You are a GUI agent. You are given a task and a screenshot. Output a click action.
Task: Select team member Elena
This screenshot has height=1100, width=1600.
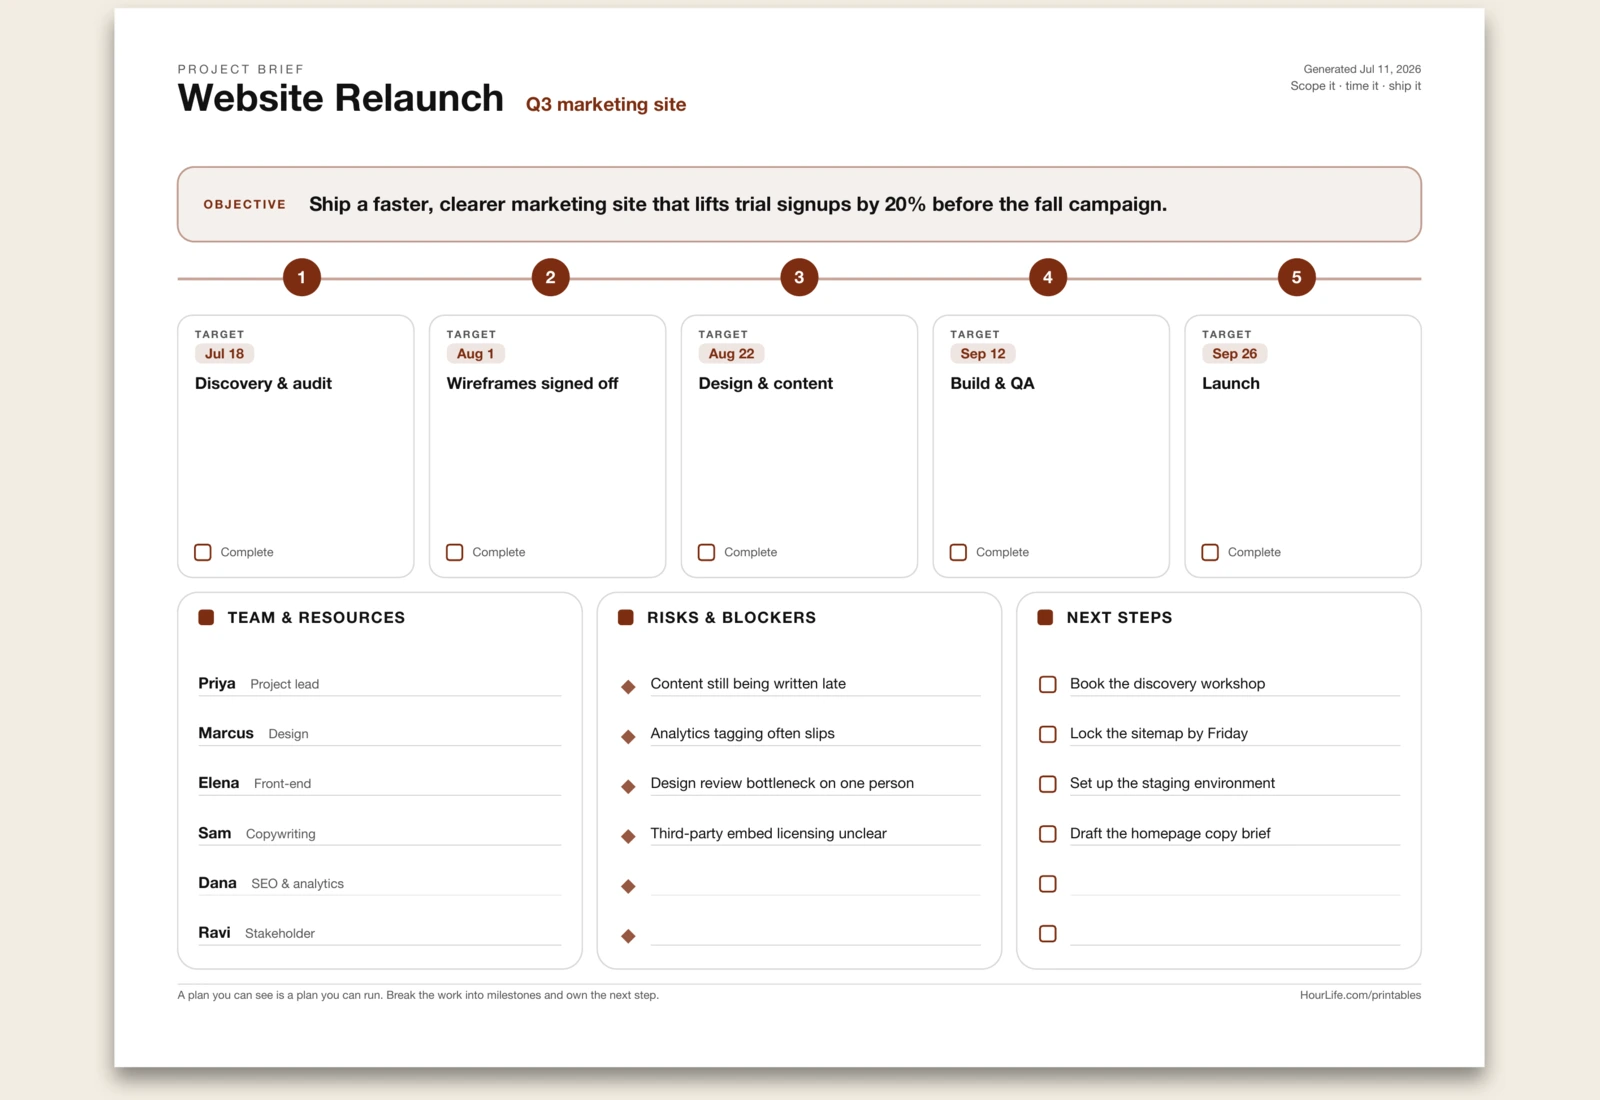pos(219,783)
